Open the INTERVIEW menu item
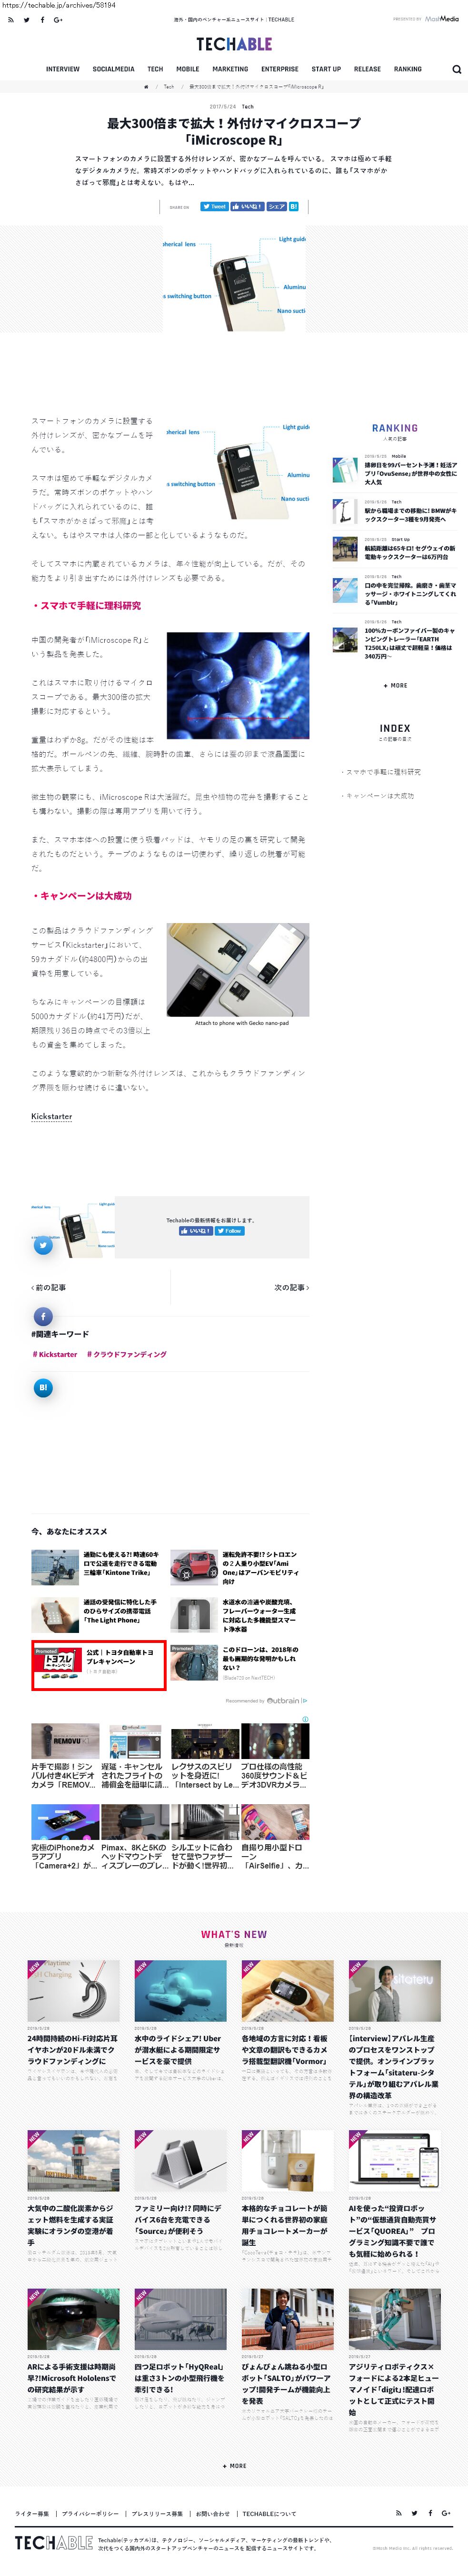Screen dimensions: 468x2576 (62, 70)
